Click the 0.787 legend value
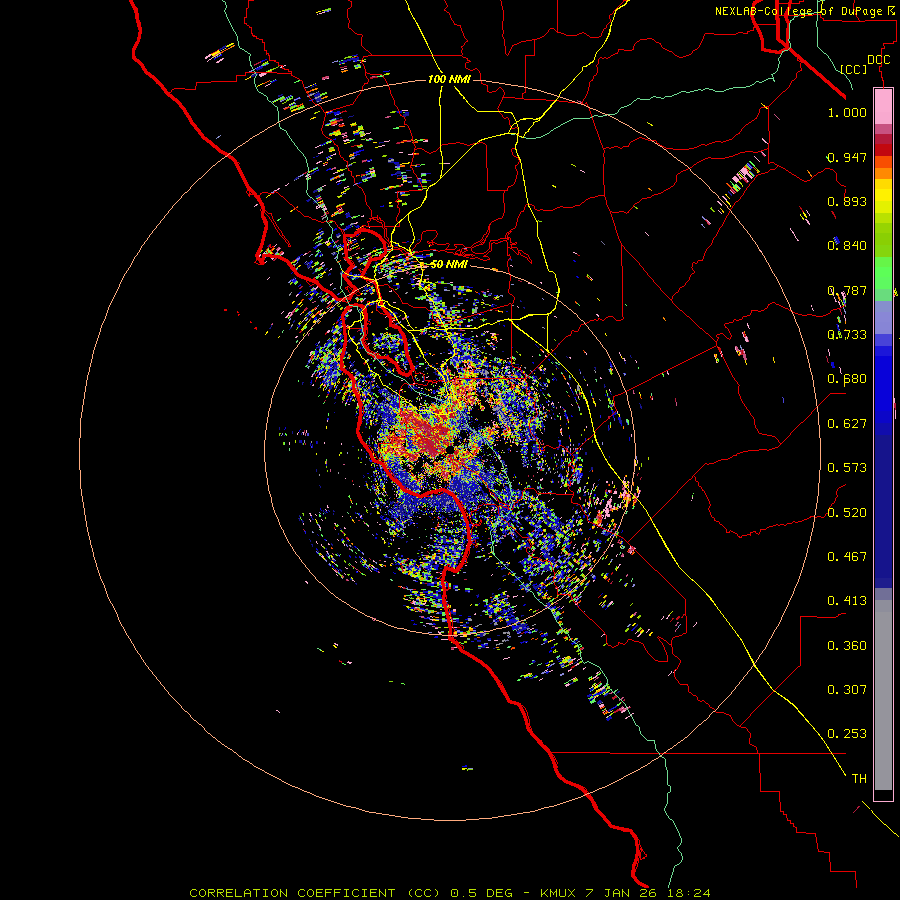The height and width of the screenshot is (900, 900). click(x=847, y=290)
